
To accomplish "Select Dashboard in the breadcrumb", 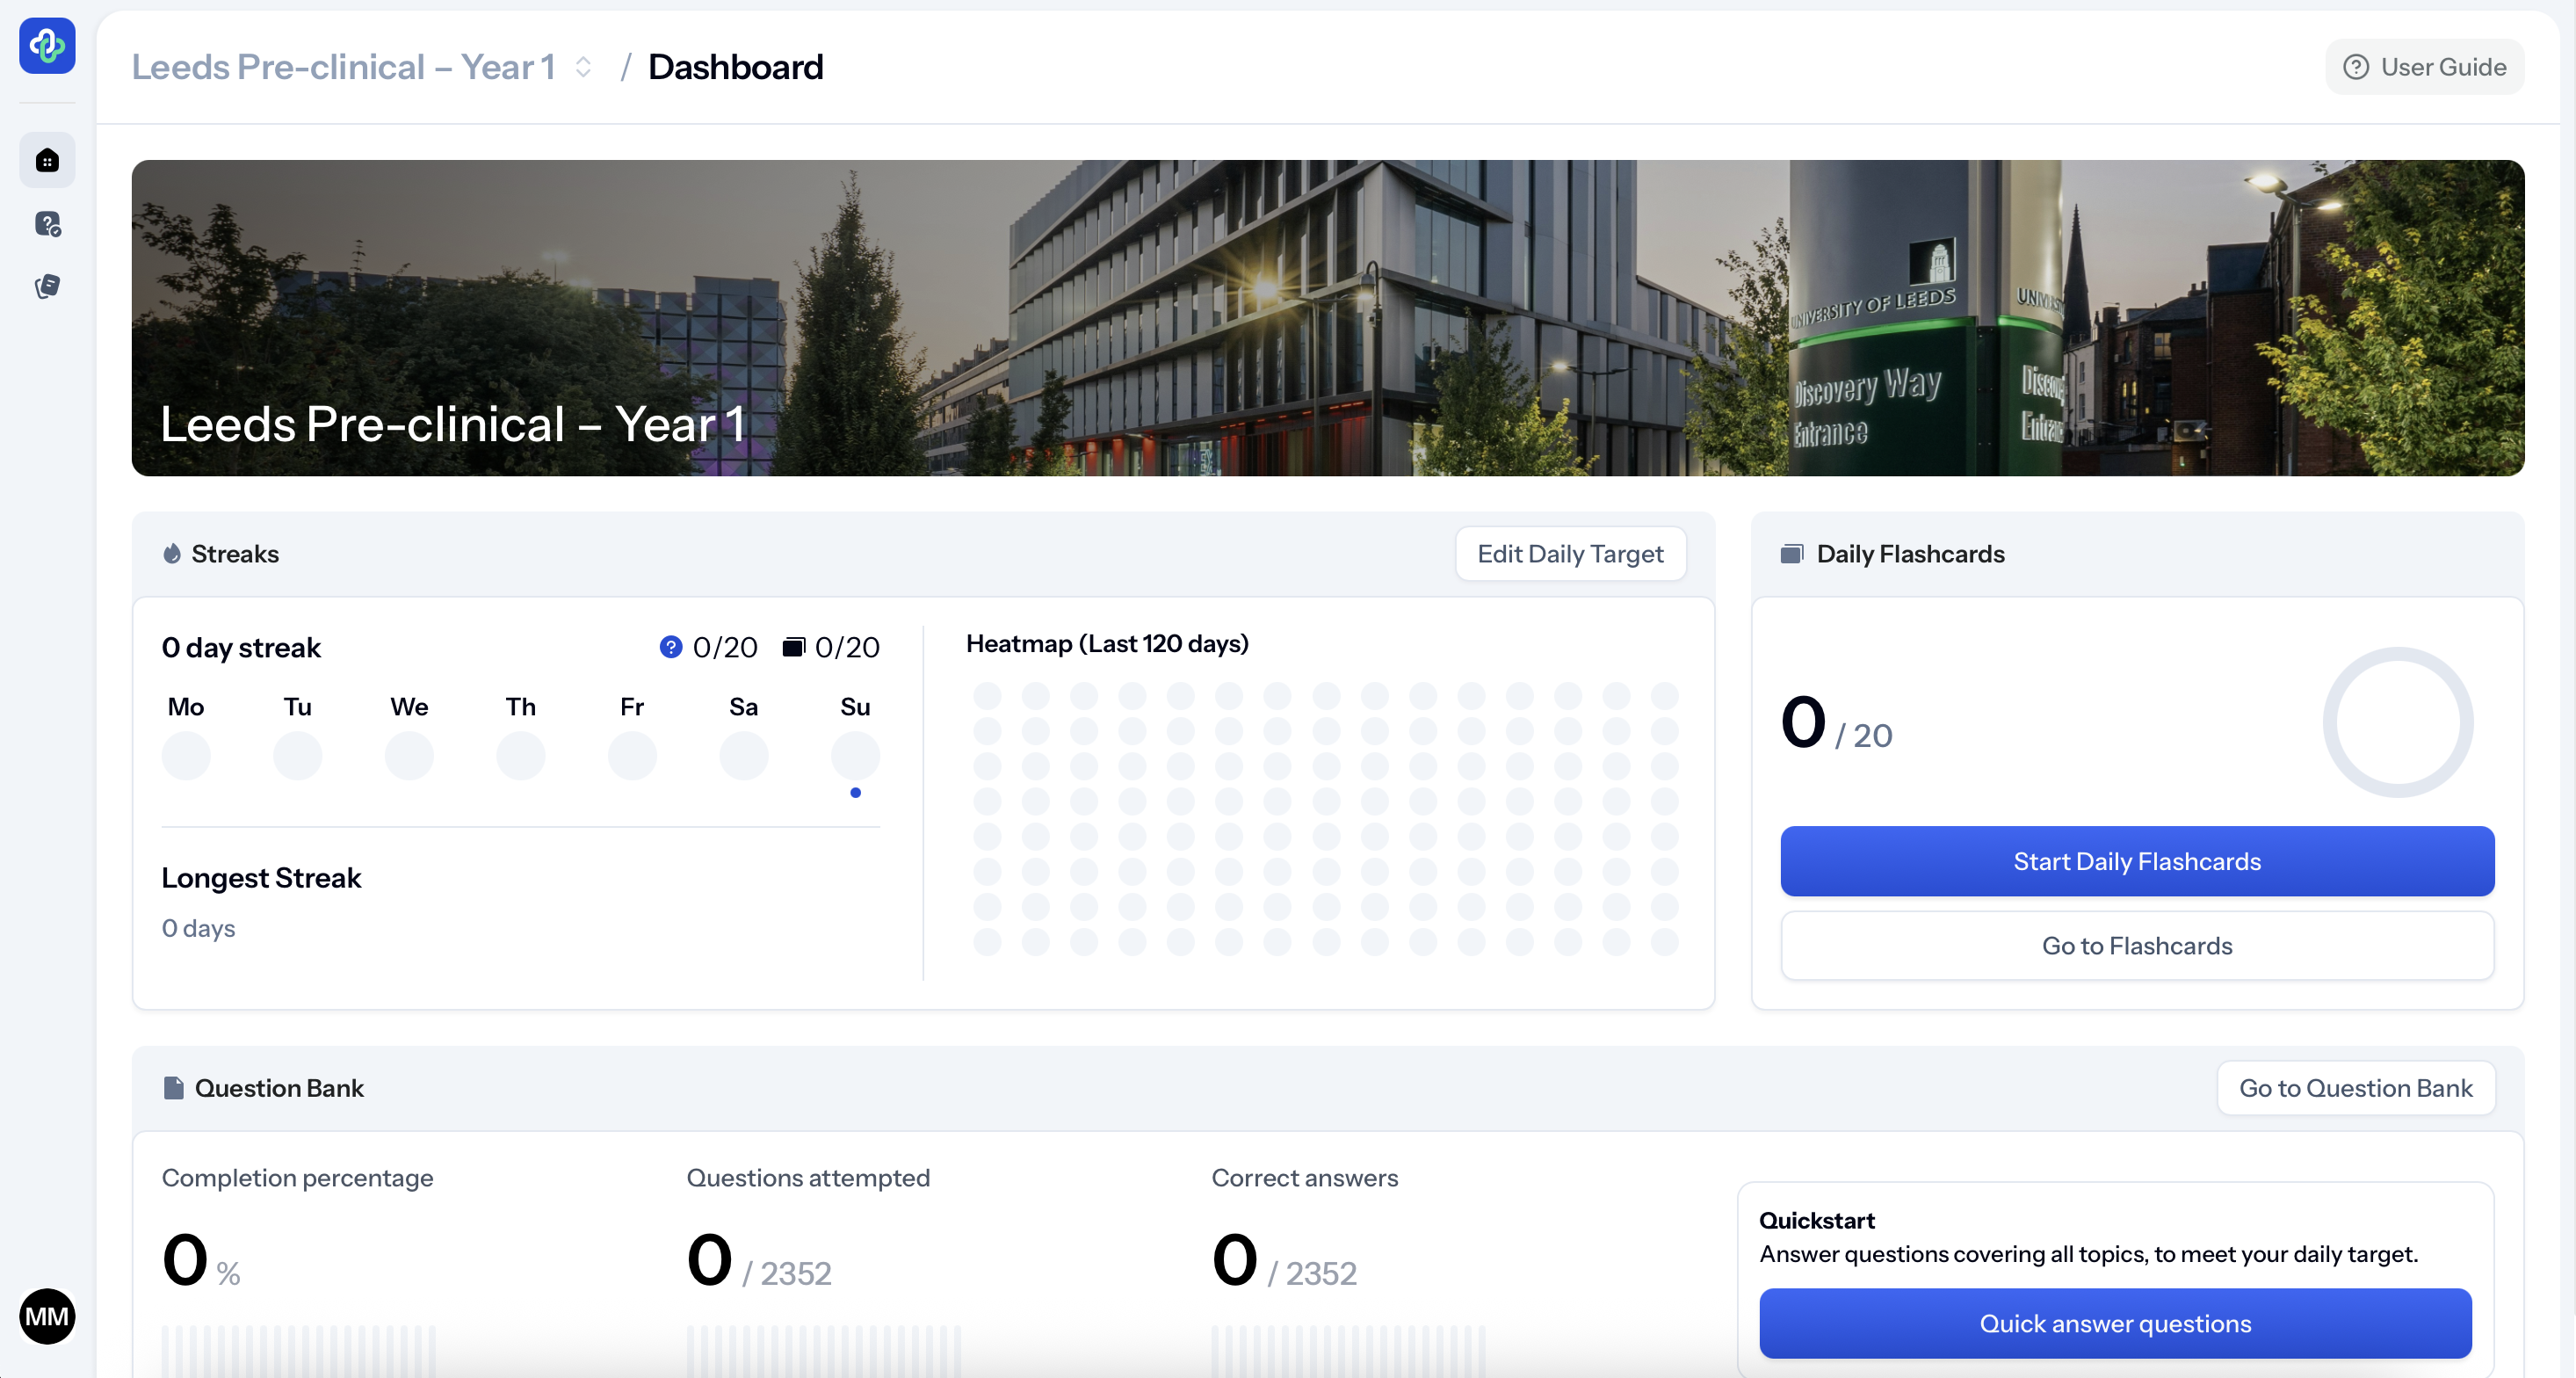I will pyautogui.click(x=735, y=67).
